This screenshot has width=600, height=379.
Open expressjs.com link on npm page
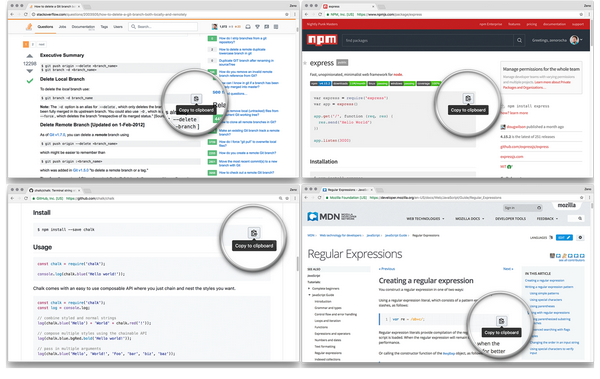coord(512,157)
